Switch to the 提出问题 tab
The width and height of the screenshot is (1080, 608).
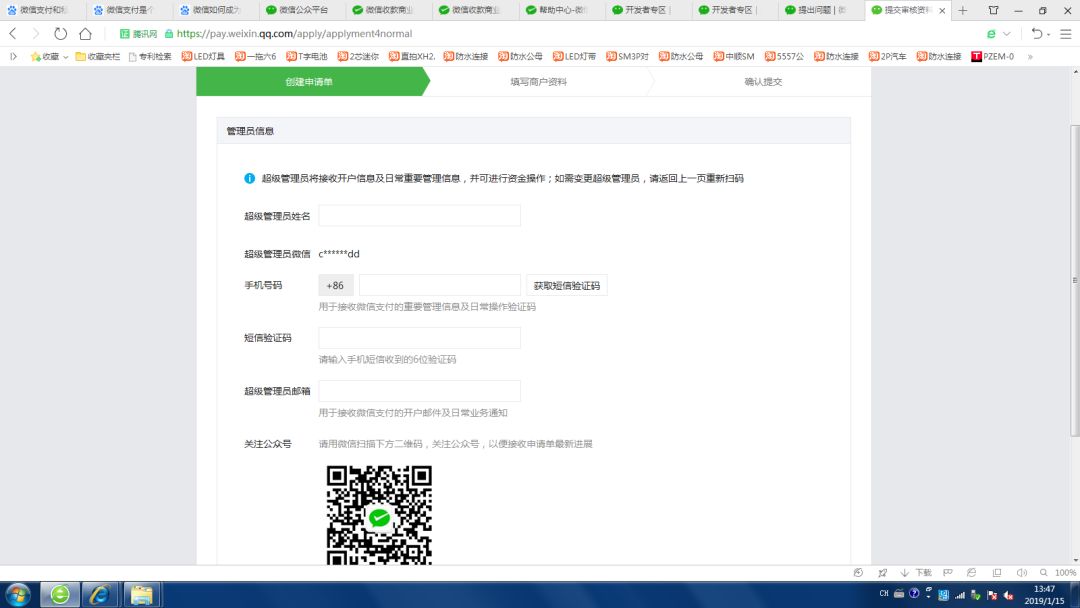tap(822, 10)
